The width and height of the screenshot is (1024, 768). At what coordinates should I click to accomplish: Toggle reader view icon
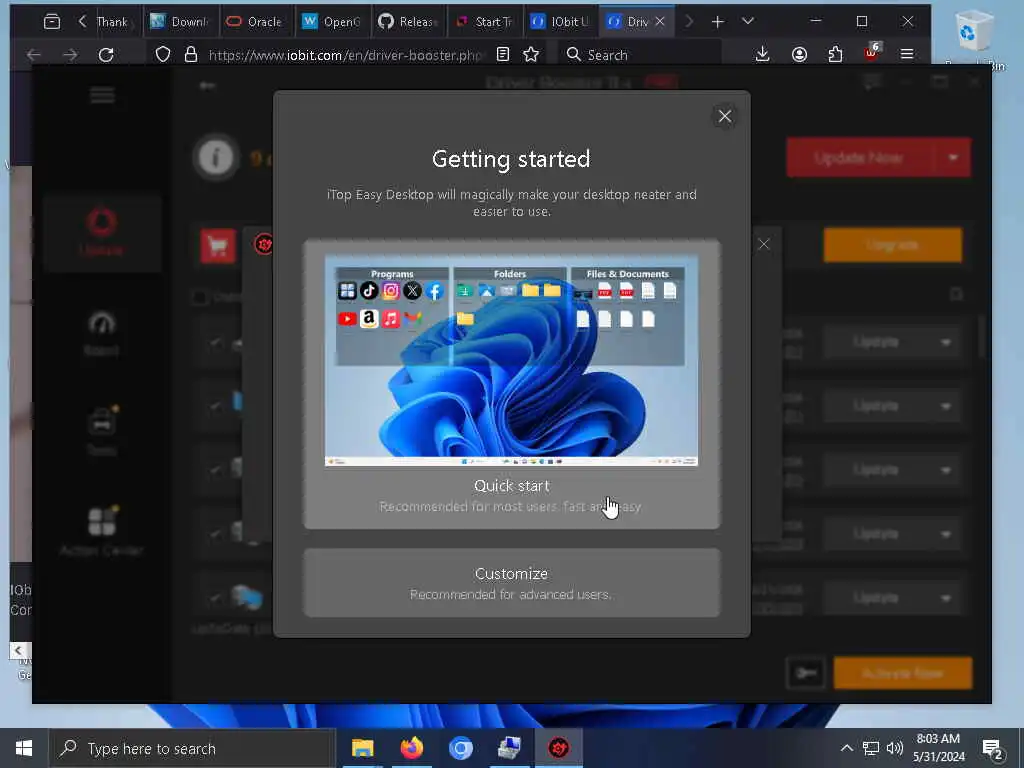click(502, 54)
